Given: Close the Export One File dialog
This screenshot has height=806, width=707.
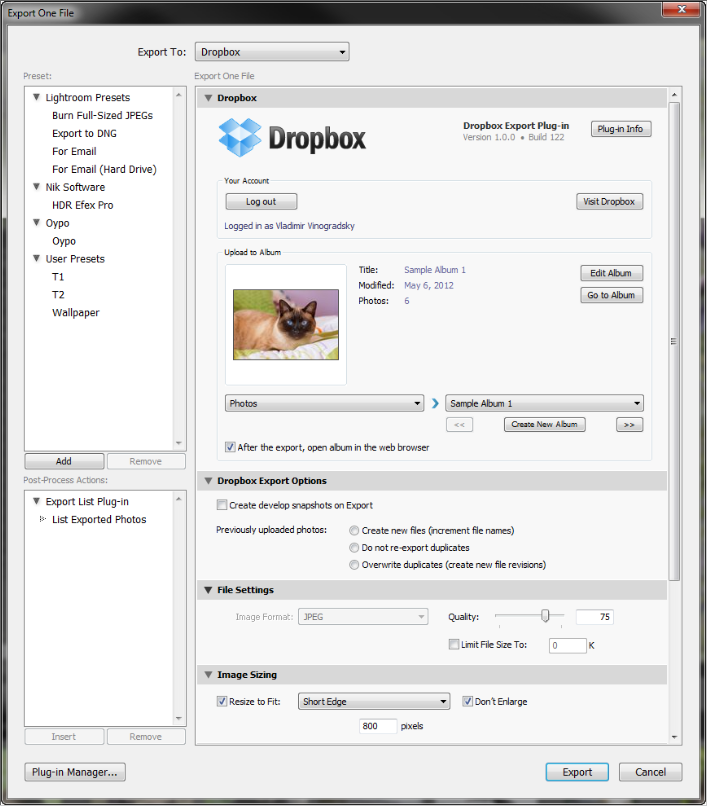Looking at the screenshot, I should (681, 9).
